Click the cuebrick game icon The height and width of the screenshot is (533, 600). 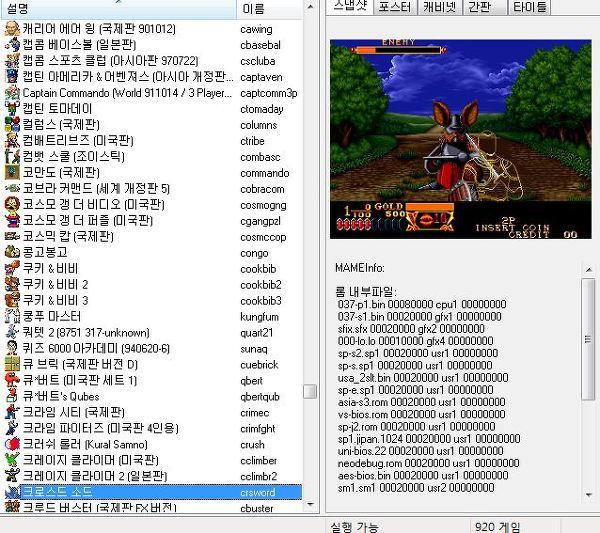(x=12, y=364)
